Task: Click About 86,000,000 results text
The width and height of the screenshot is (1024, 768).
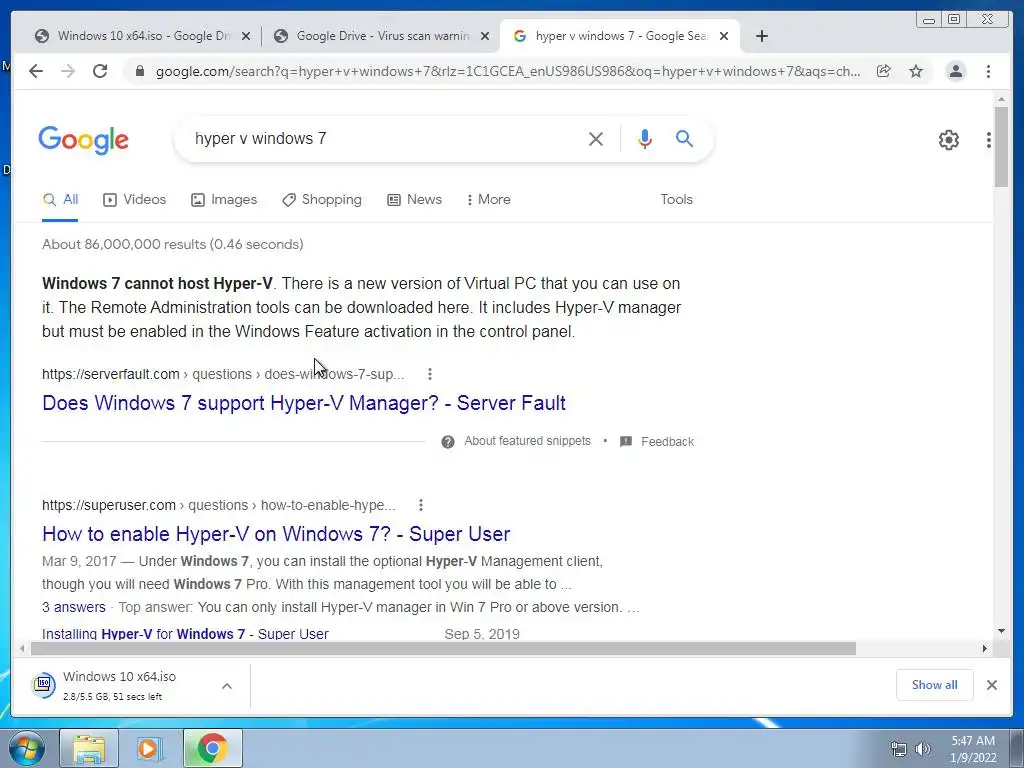Action: 172,244
